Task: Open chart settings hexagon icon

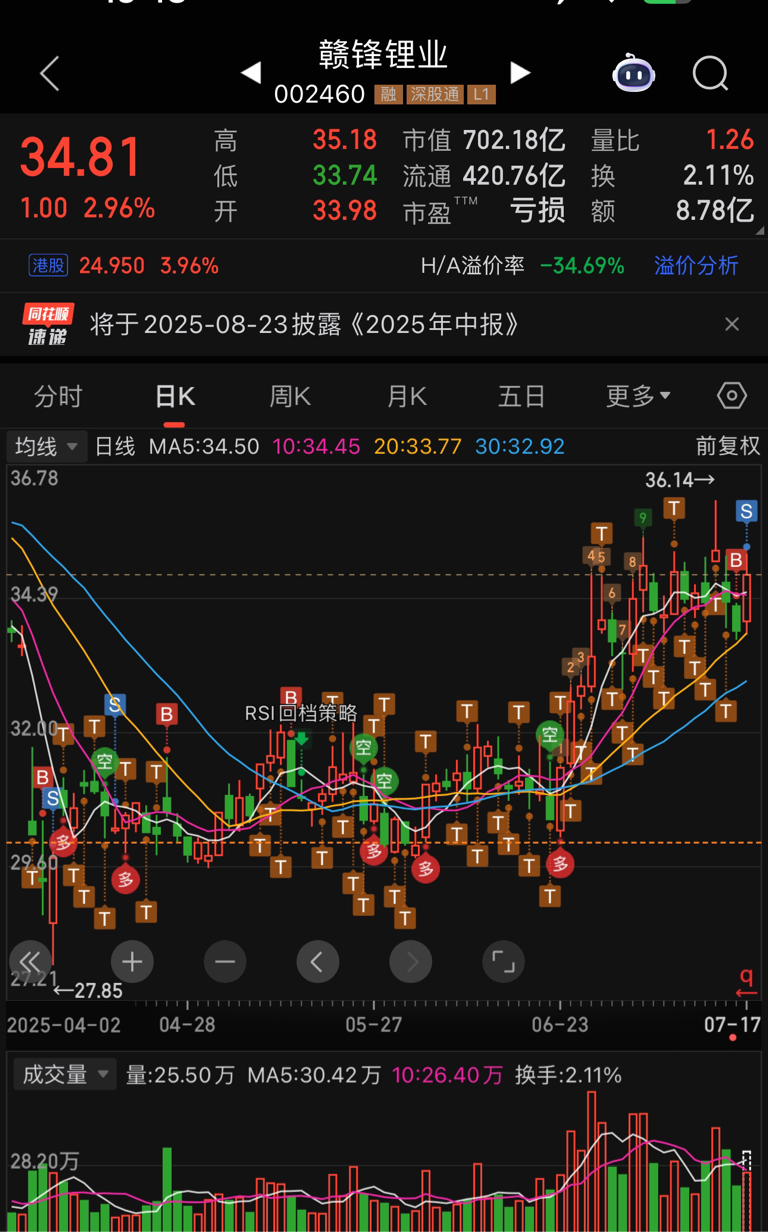Action: coord(732,396)
